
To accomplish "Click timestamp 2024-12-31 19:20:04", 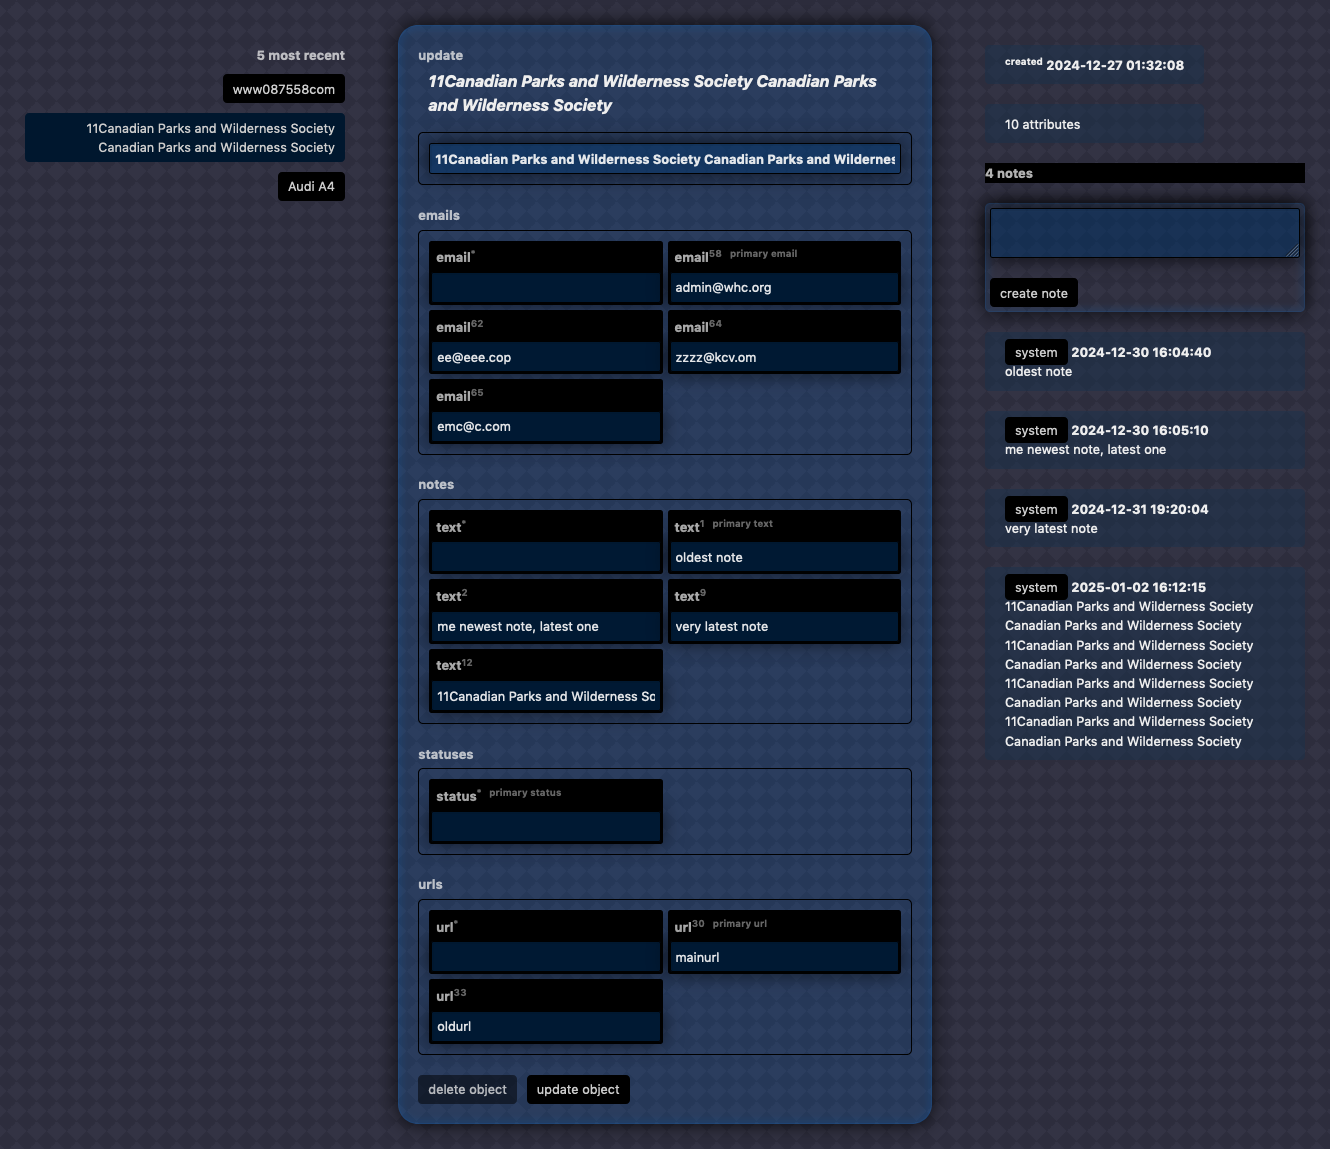I will 1140,509.
